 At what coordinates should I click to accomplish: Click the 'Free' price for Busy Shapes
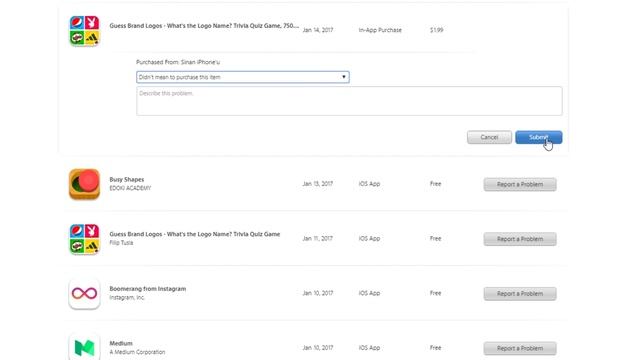point(436,184)
